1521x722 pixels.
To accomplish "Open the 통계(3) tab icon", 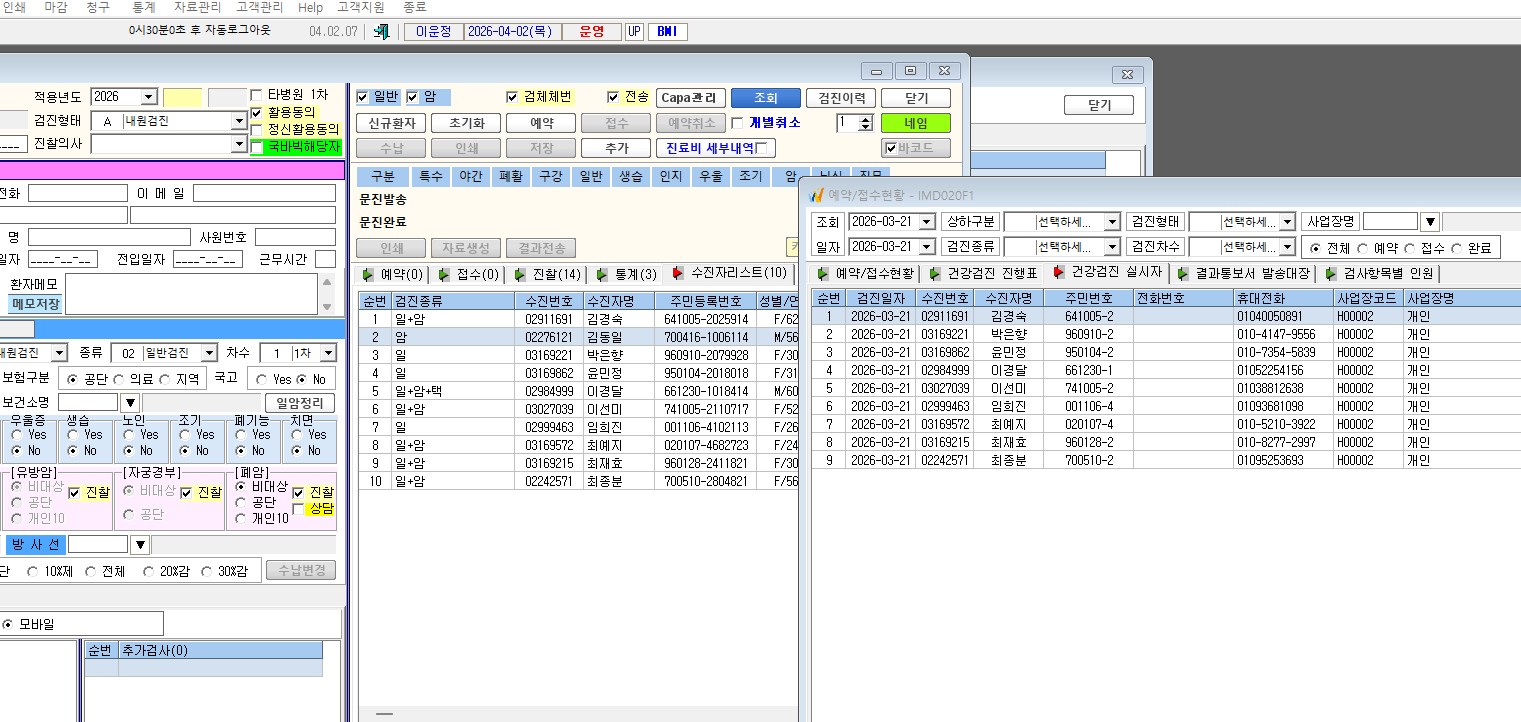I will point(602,274).
